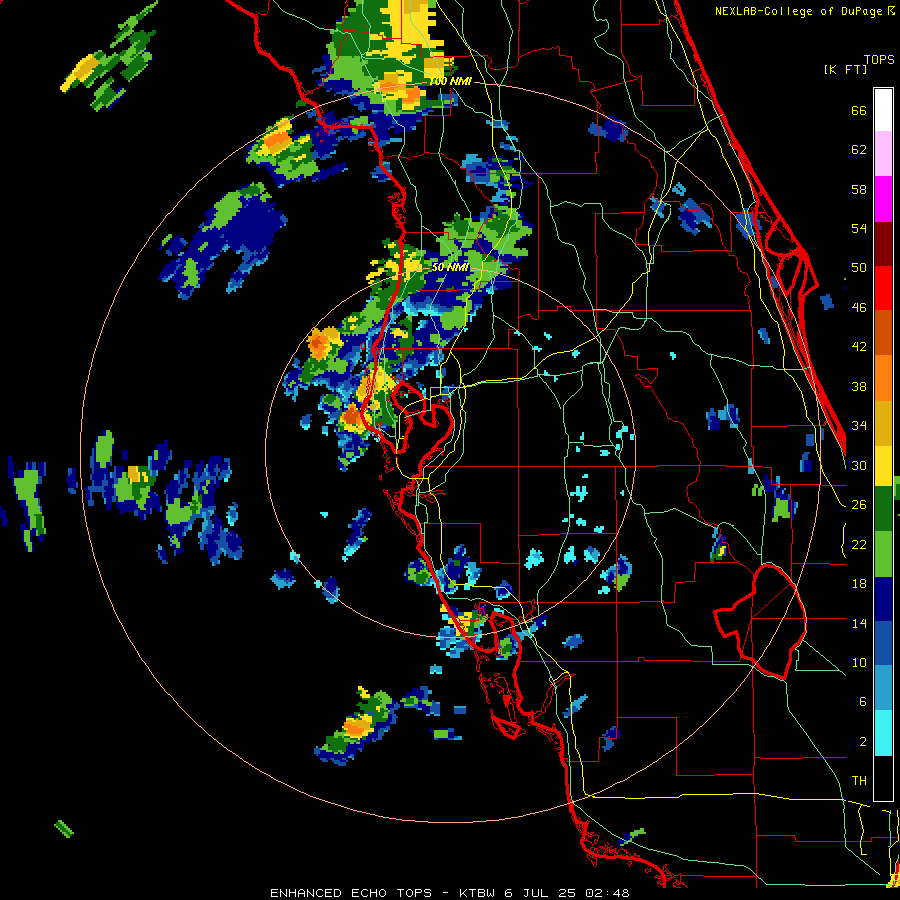Select the medium blue legend swatch
Screen dimensions: 900x900
[x=883, y=644]
